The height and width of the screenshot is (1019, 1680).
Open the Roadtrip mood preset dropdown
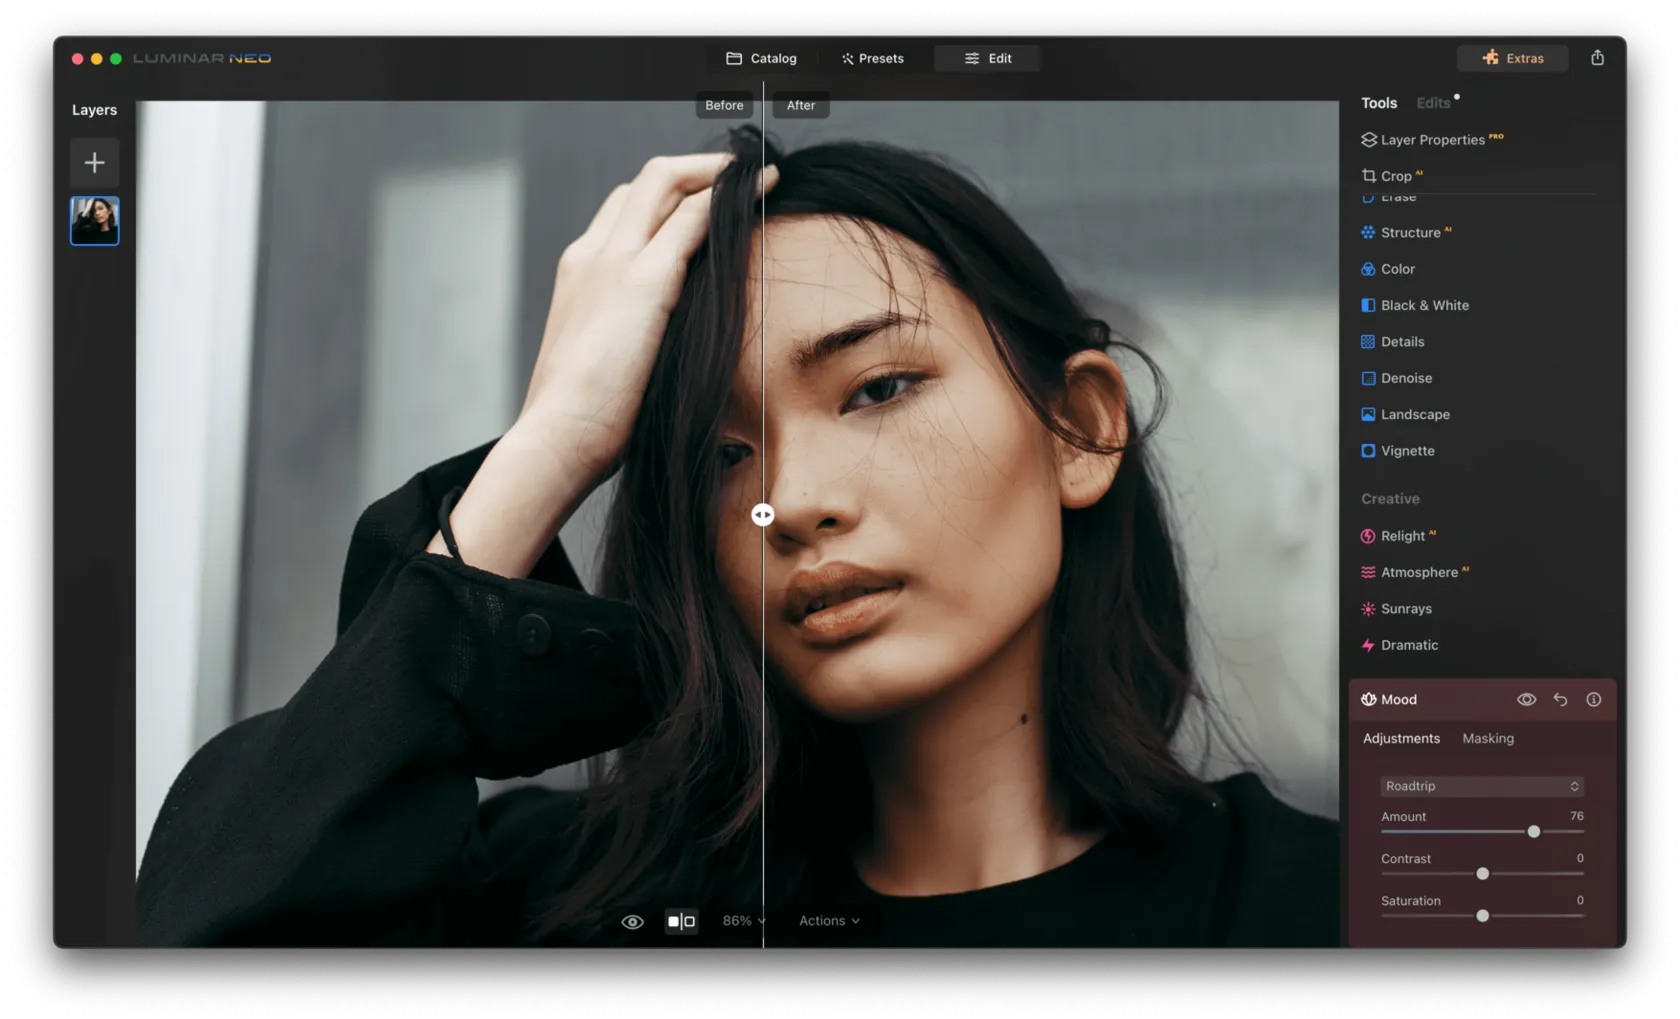1481,786
